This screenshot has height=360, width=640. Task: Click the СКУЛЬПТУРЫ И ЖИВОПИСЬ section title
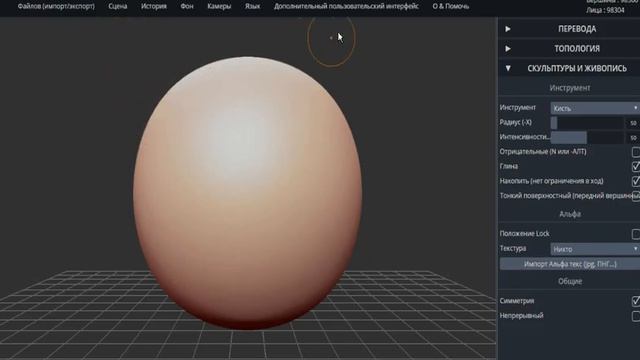pos(577,68)
